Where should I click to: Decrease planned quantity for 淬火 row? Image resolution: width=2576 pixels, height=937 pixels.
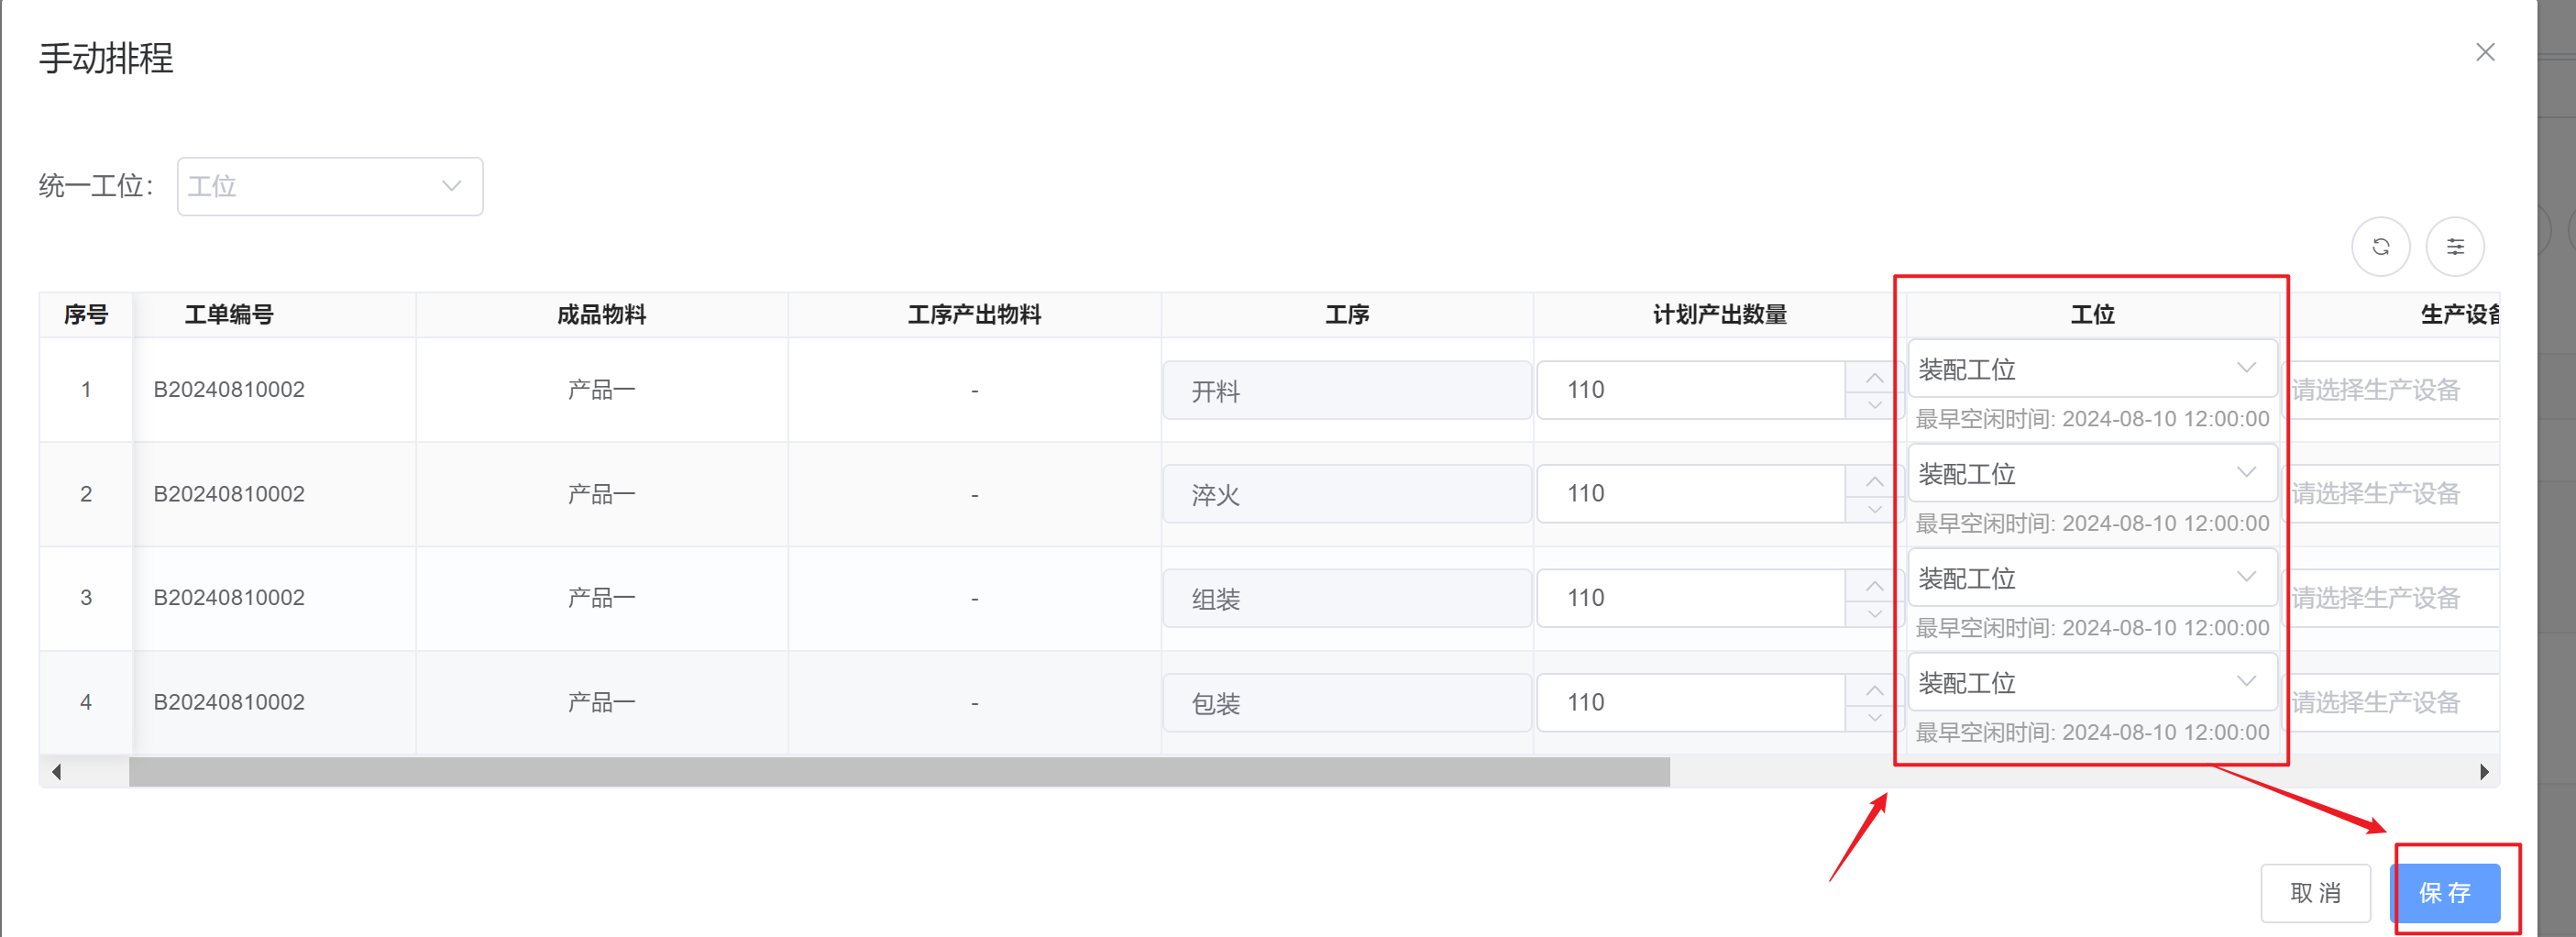(x=1873, y=509)
